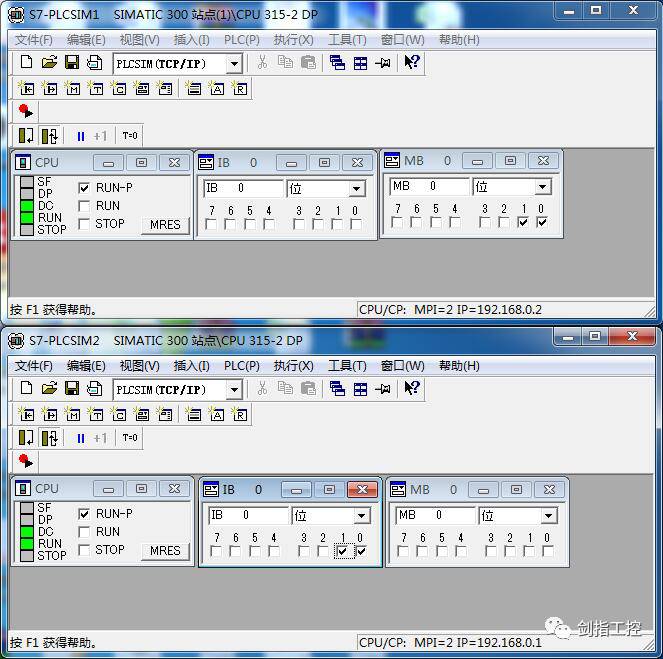Insert output variable icon in PLCSIM1
This screenshot has height=659, width=663.
(x=49, y=89)
